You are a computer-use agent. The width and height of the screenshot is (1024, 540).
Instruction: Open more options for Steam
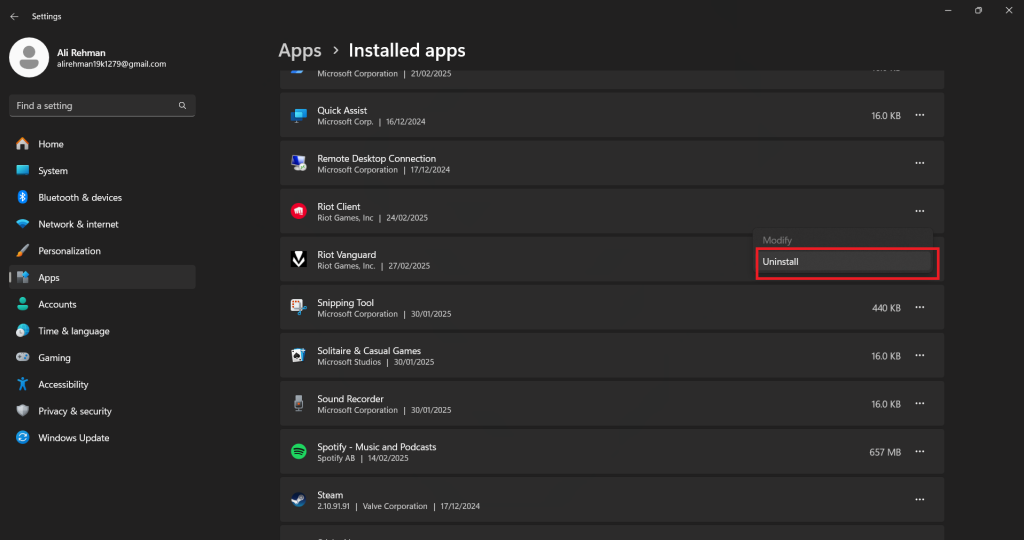tap(920, 500)
